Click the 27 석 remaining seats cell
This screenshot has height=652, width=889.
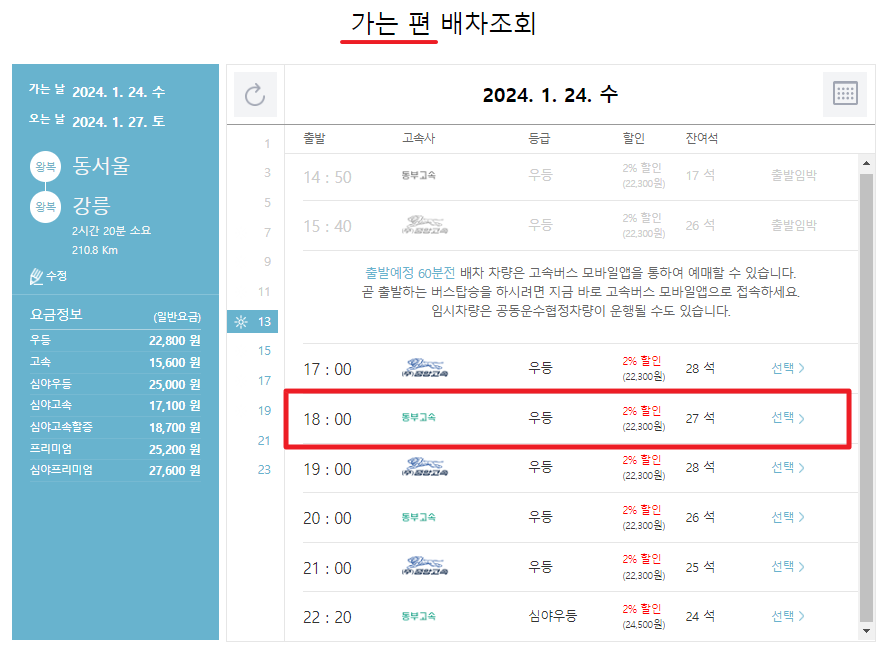700,418
